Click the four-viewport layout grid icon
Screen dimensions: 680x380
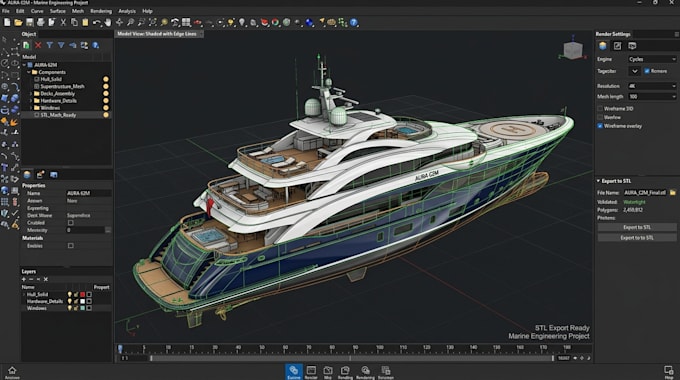click(x=186, y=23)
